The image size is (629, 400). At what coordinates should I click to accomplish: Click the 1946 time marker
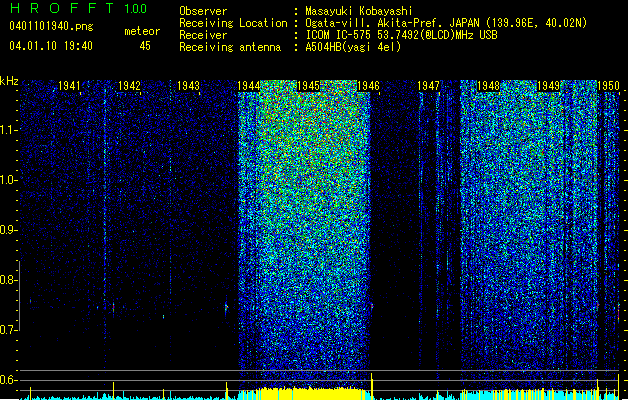[x=368, y=86]
